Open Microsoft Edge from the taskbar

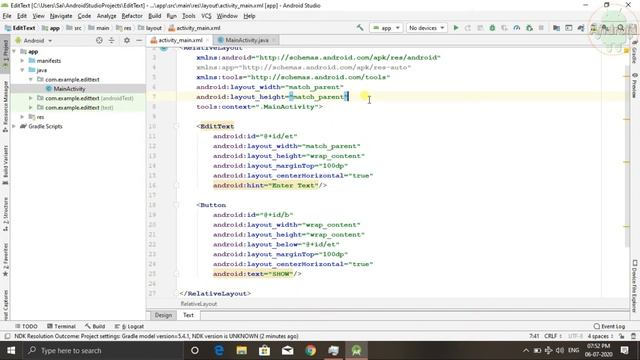219,350
